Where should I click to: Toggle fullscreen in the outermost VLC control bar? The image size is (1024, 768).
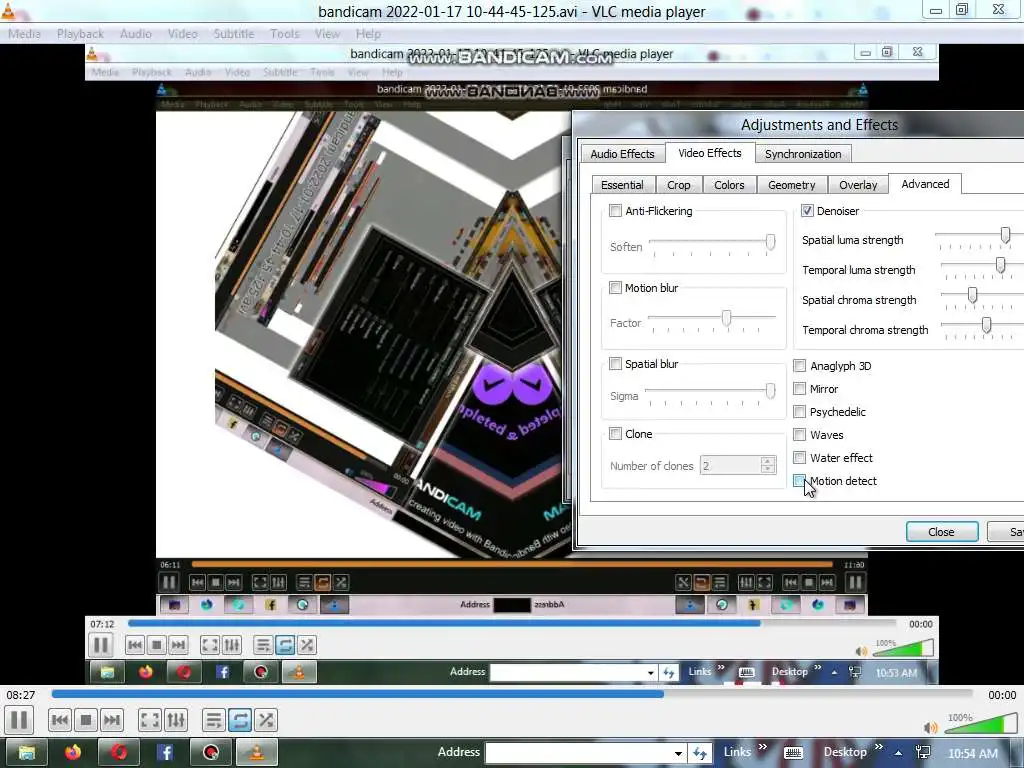click(x=150, y=720)
